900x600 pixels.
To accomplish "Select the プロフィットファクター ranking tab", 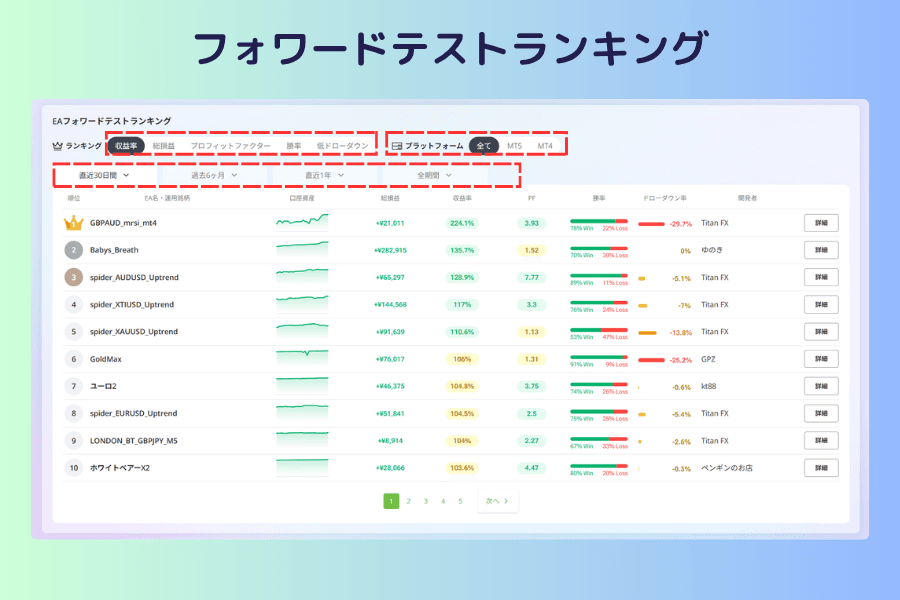I will tap(231, 146).
